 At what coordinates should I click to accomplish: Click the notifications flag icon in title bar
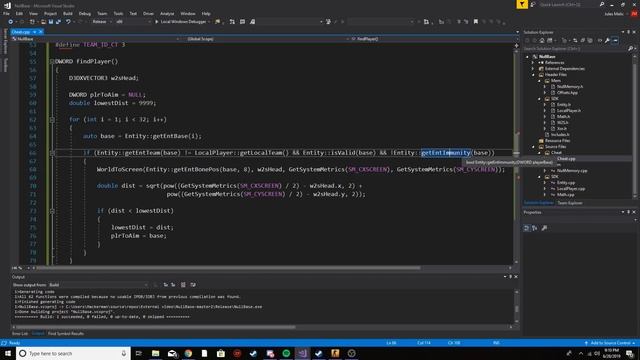point(522,4)
